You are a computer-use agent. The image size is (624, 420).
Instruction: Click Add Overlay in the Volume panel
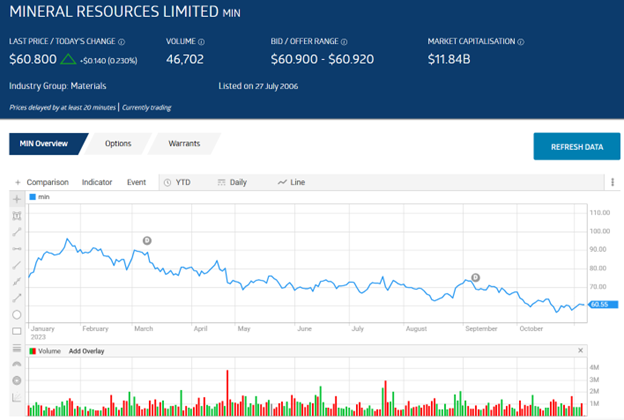[86, 351]
